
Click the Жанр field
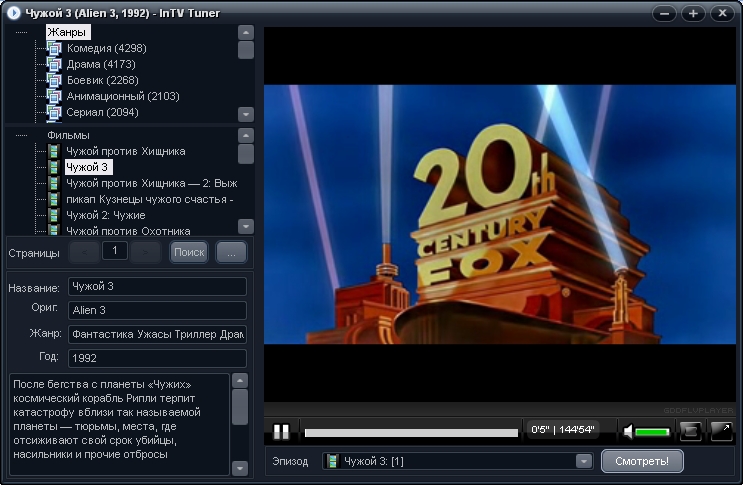click(157, 334)
